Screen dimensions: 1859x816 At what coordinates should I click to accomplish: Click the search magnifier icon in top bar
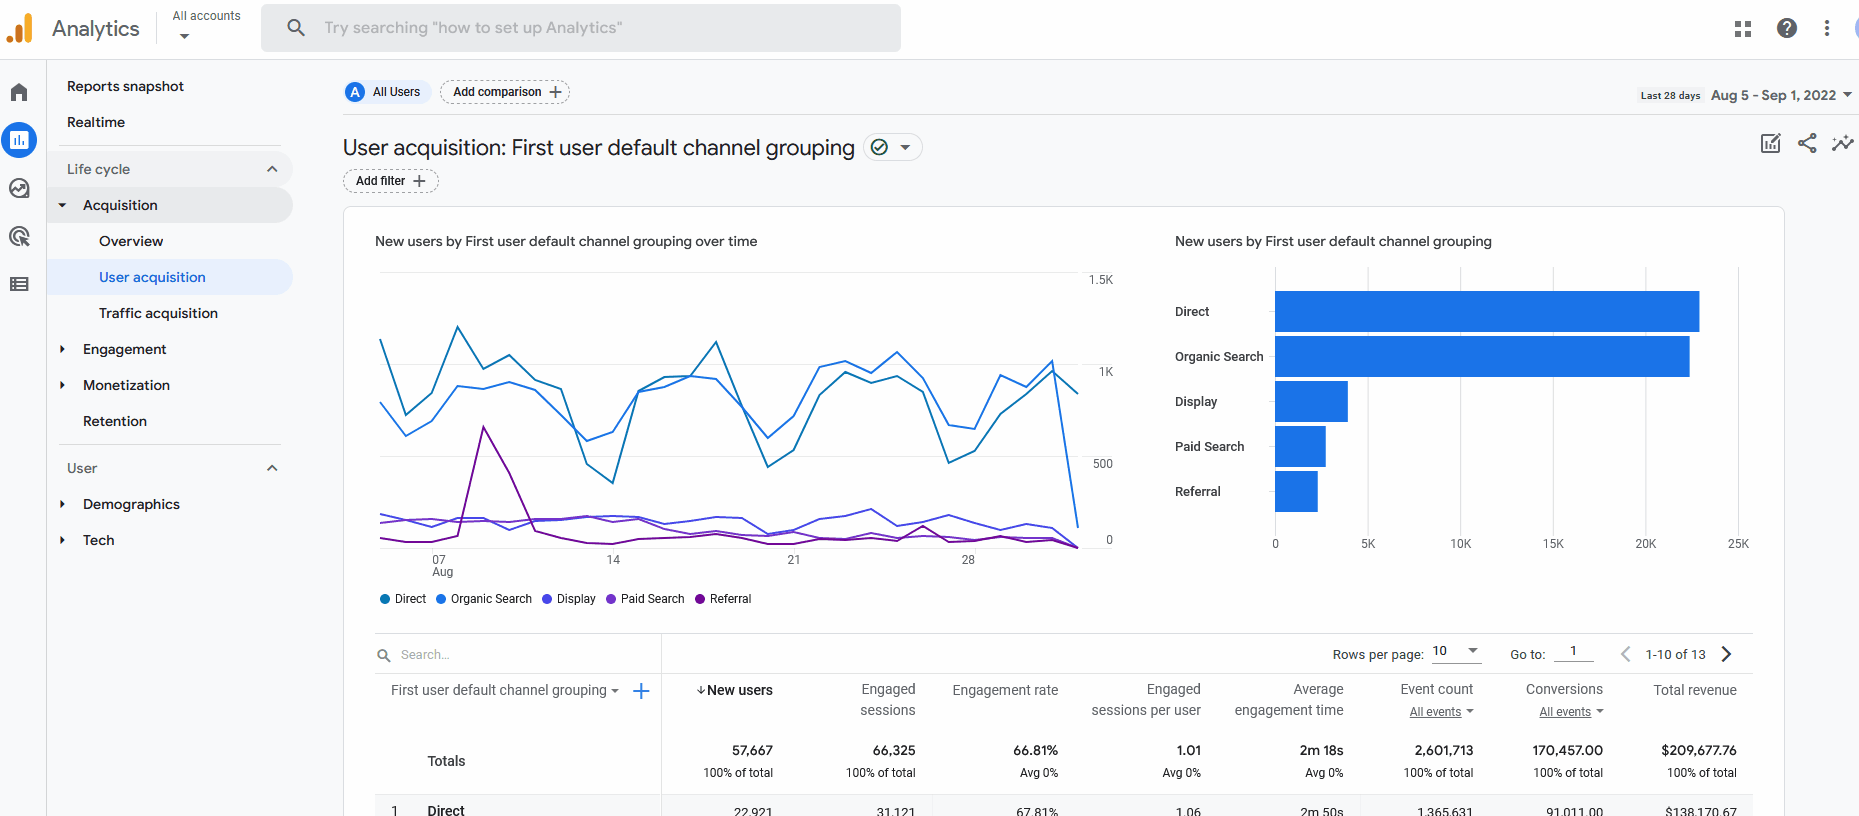[x=296, y=28]
